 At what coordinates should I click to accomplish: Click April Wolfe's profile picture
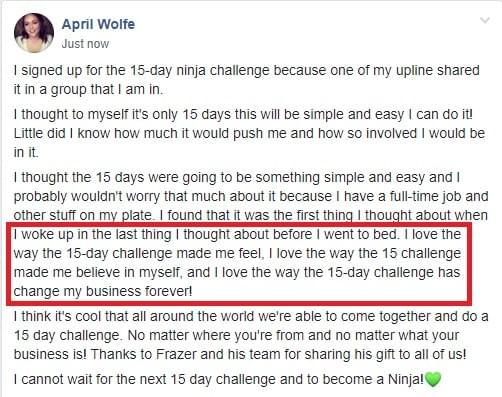(x=34, y=33)
